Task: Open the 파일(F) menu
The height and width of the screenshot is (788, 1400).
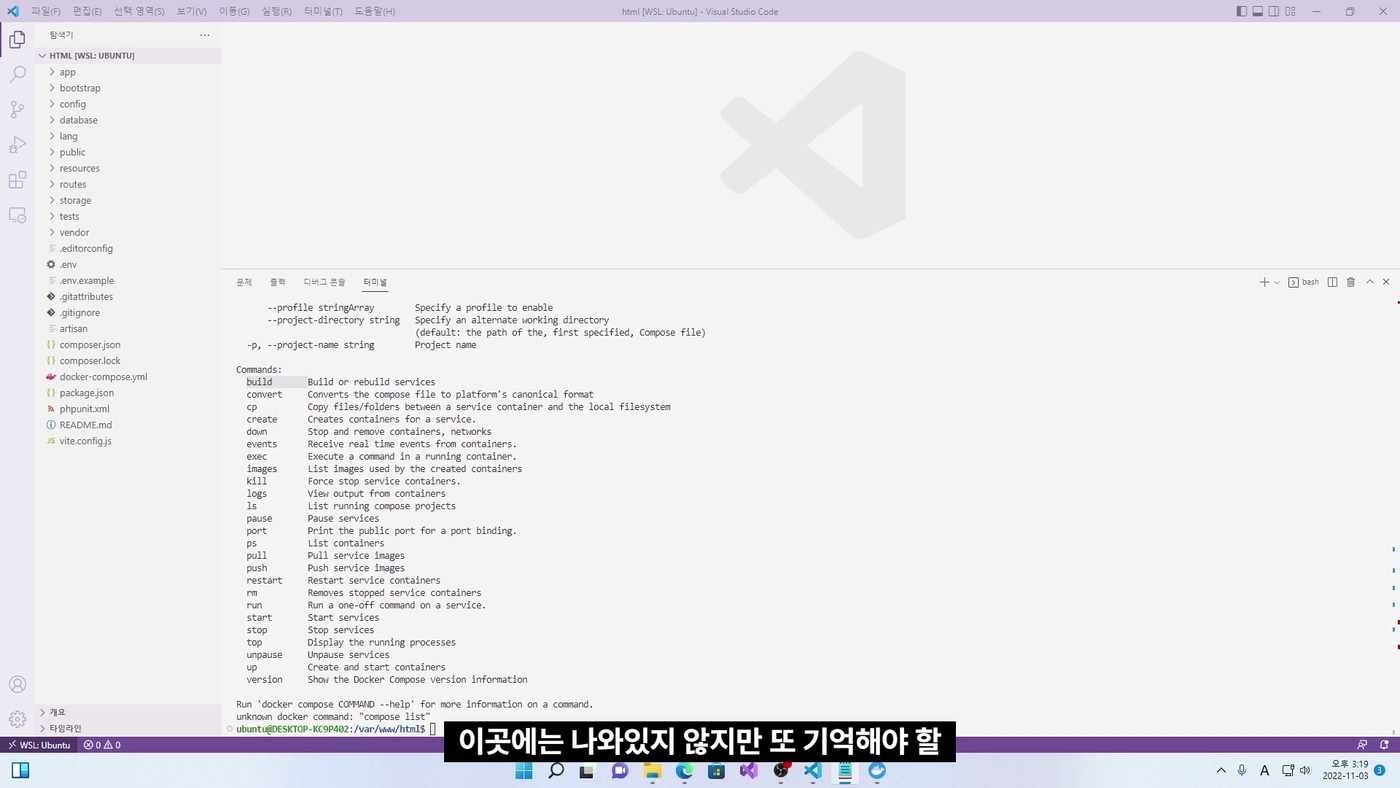Action: point(46,11)
